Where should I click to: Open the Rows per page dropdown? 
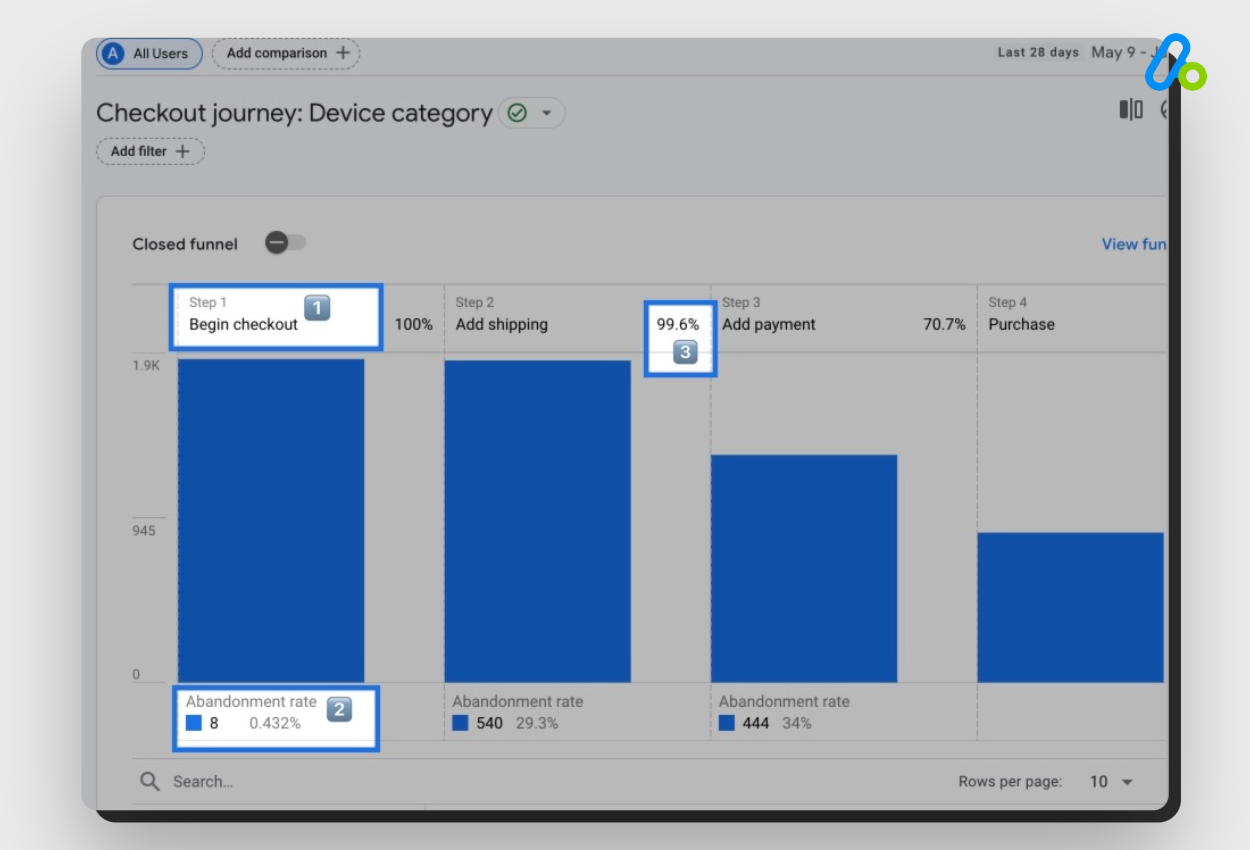1111,781
